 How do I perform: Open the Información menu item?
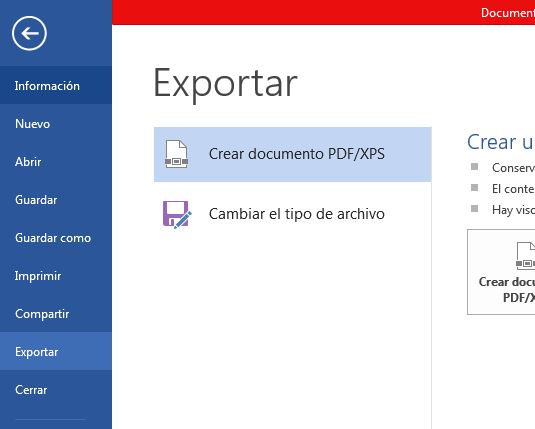tap(56, 85)
